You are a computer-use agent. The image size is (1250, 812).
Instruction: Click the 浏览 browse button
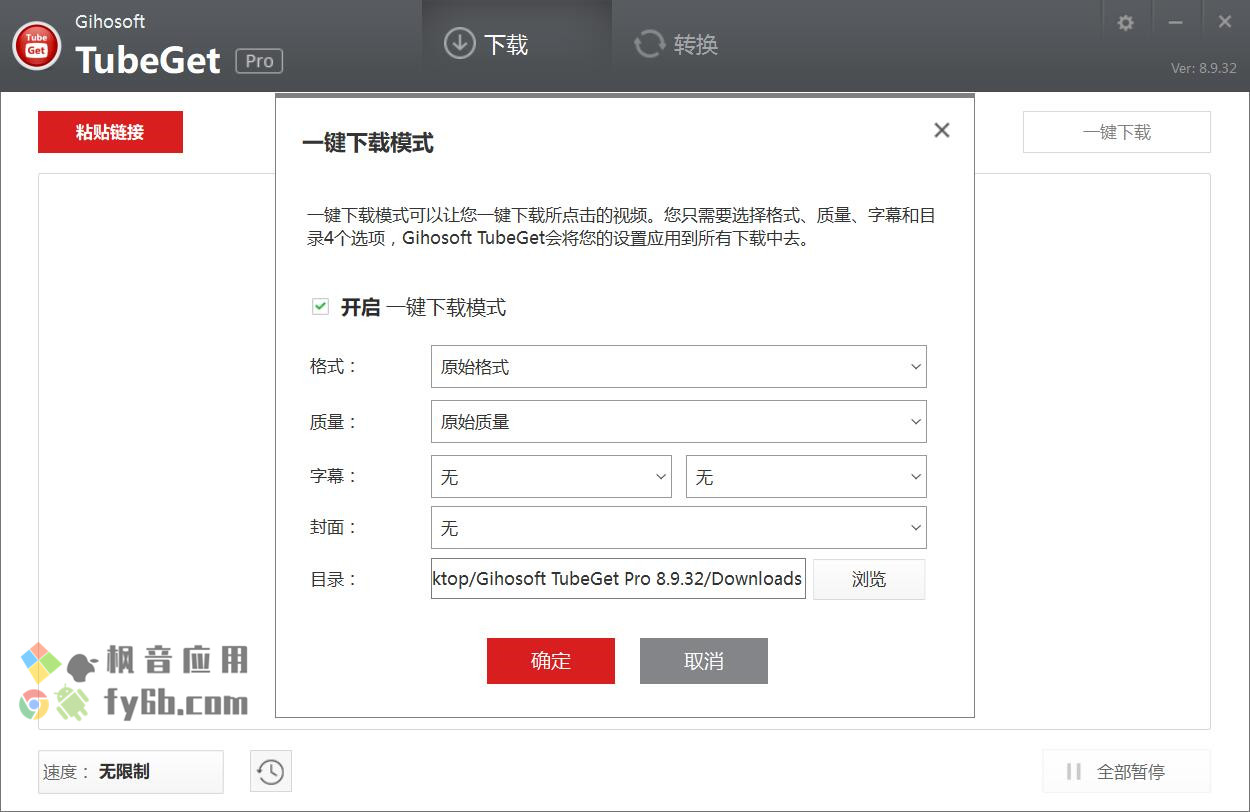coord(869,579)
